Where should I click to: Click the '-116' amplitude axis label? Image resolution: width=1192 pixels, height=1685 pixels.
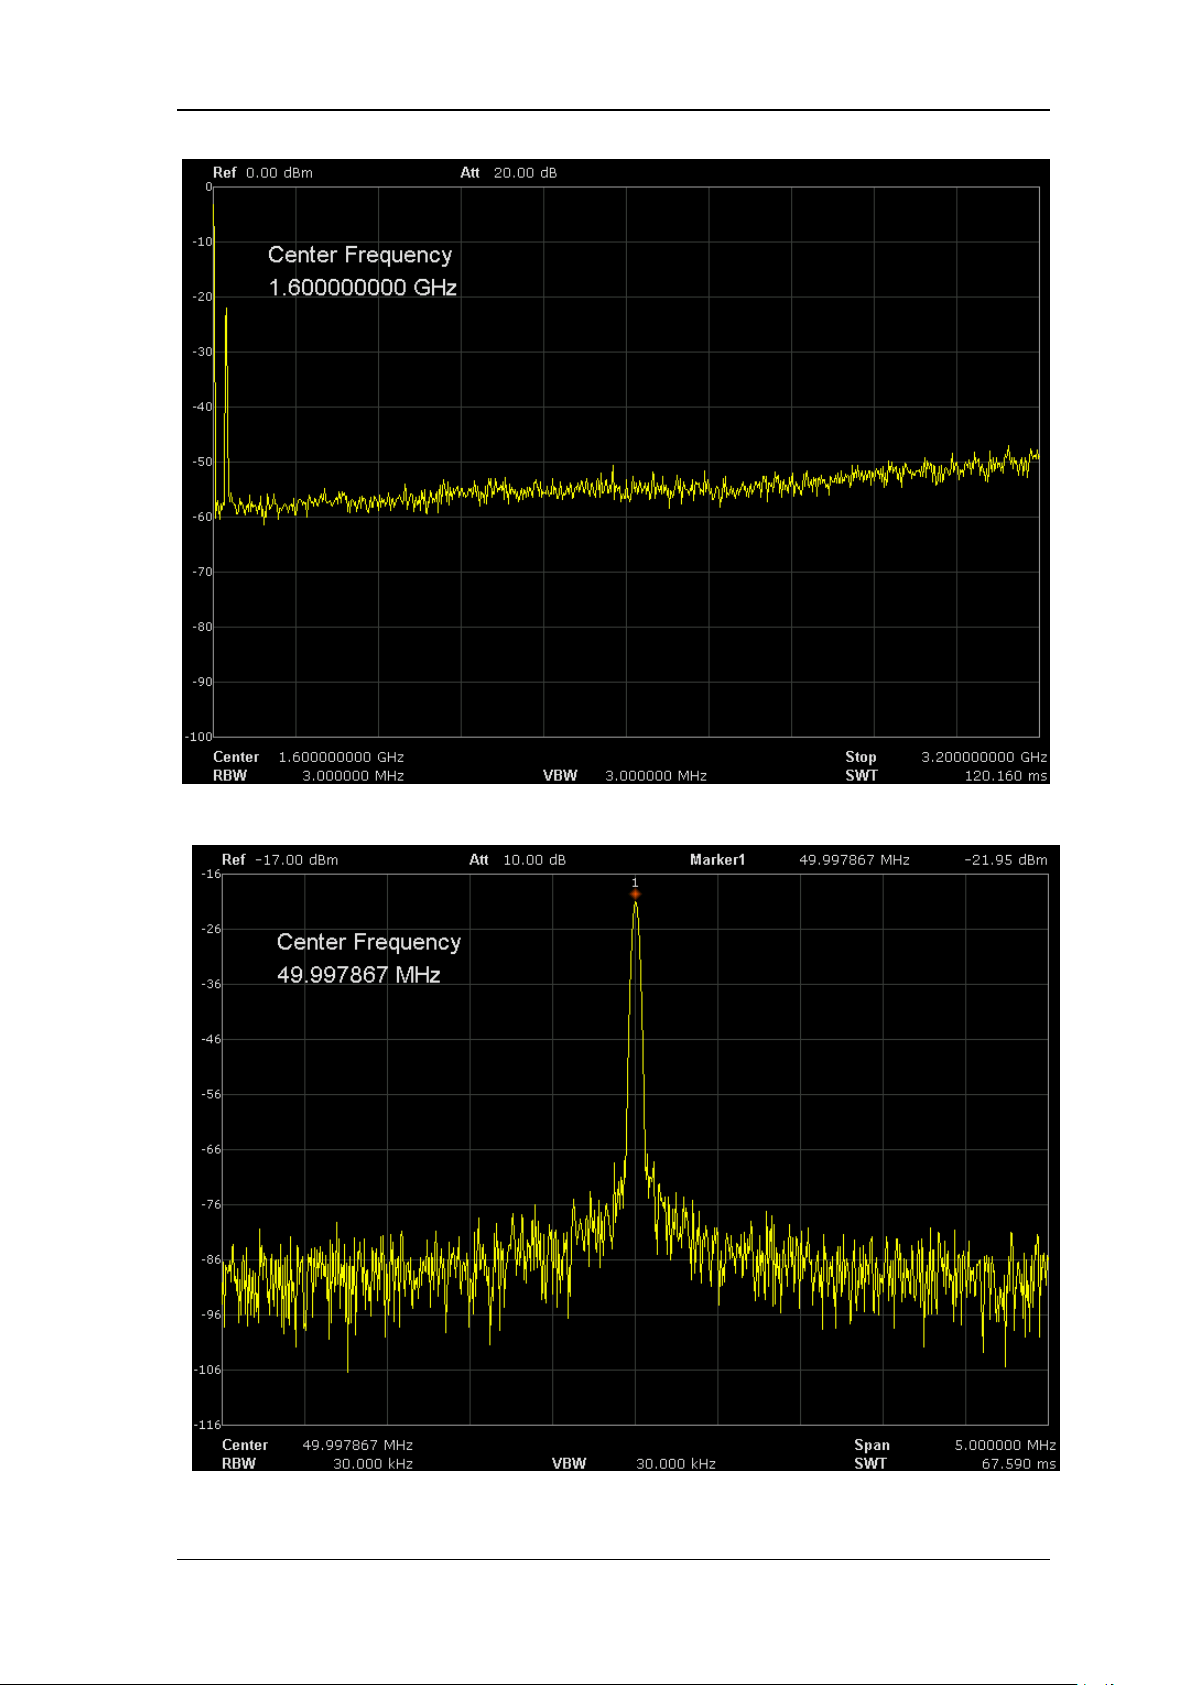click(x=208, y=1425)
